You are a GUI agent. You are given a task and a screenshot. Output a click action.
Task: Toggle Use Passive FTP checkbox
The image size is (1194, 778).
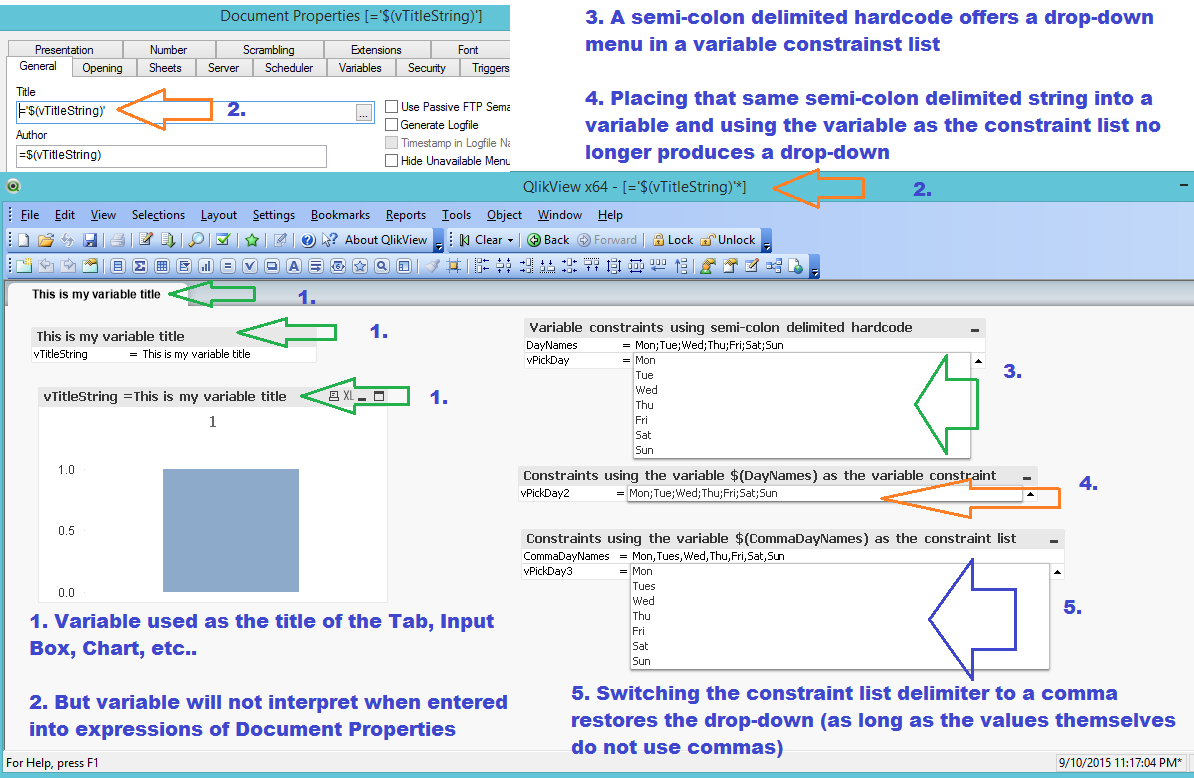391,107
